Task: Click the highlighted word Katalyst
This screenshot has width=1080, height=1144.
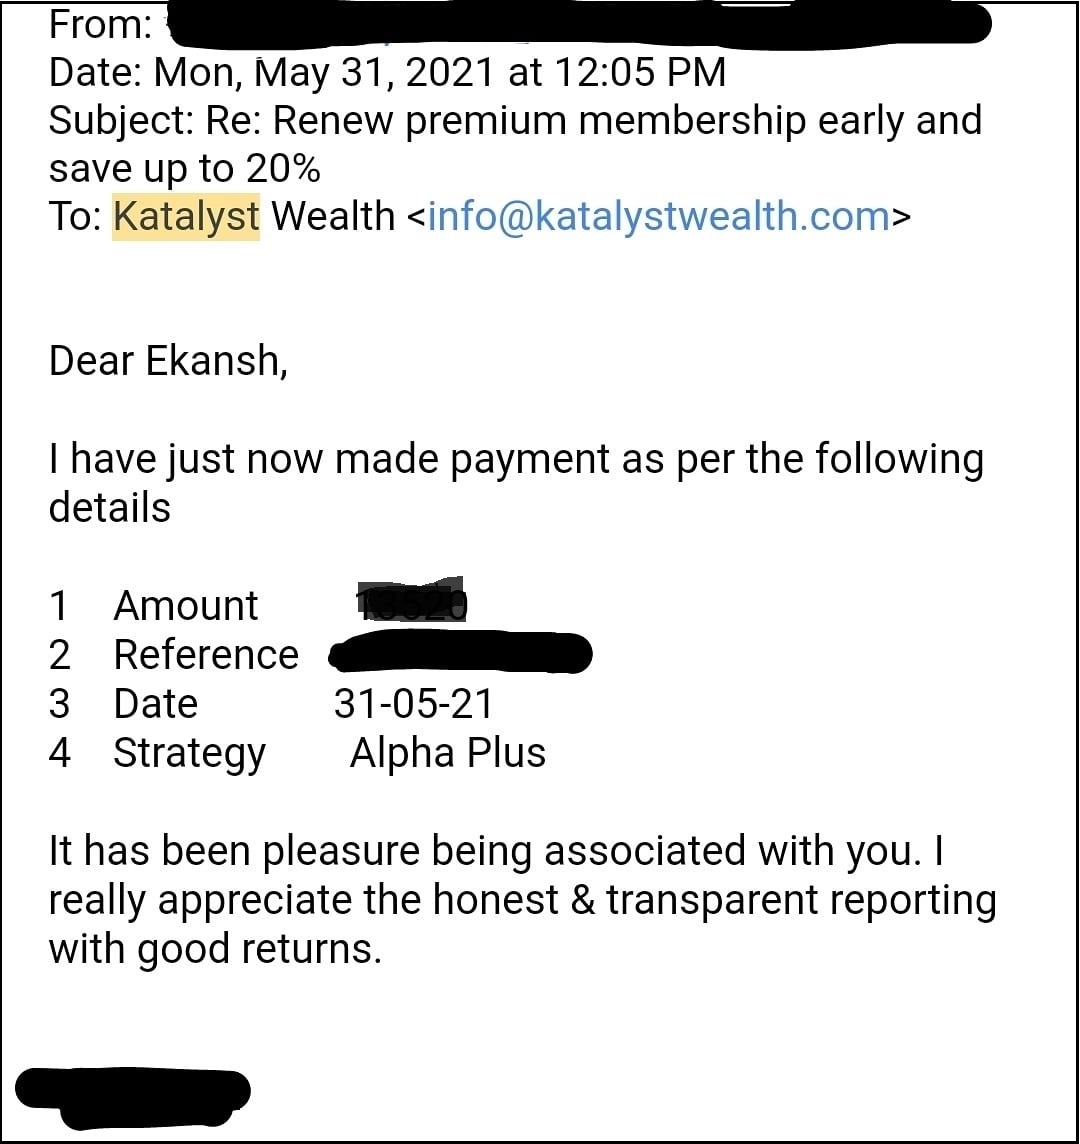Action: [187, 216]
